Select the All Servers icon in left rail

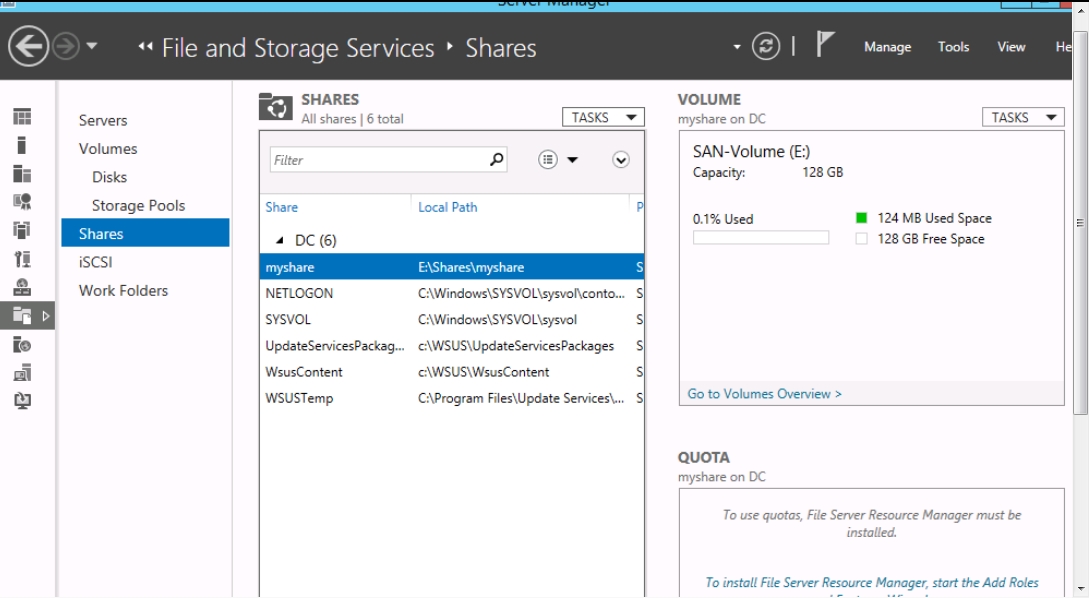[22, 174]
